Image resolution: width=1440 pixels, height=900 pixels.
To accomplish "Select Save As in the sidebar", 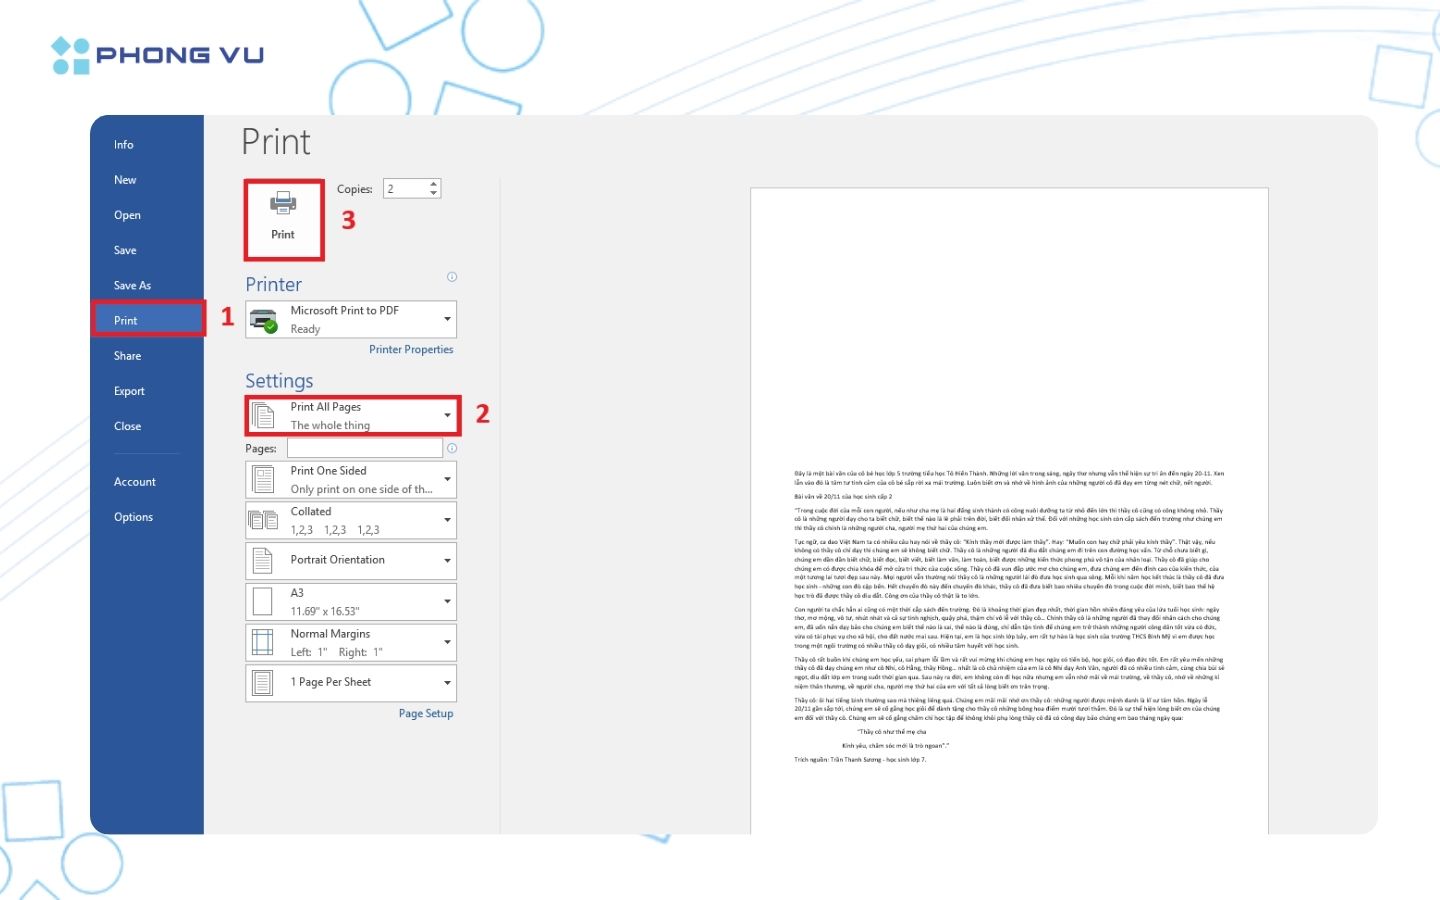I will [x=132, y=286].
